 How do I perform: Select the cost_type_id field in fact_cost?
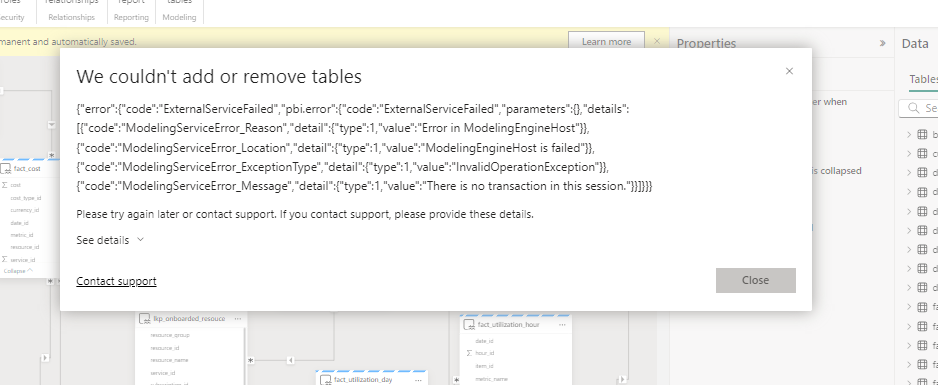click(x=25, y=198)
